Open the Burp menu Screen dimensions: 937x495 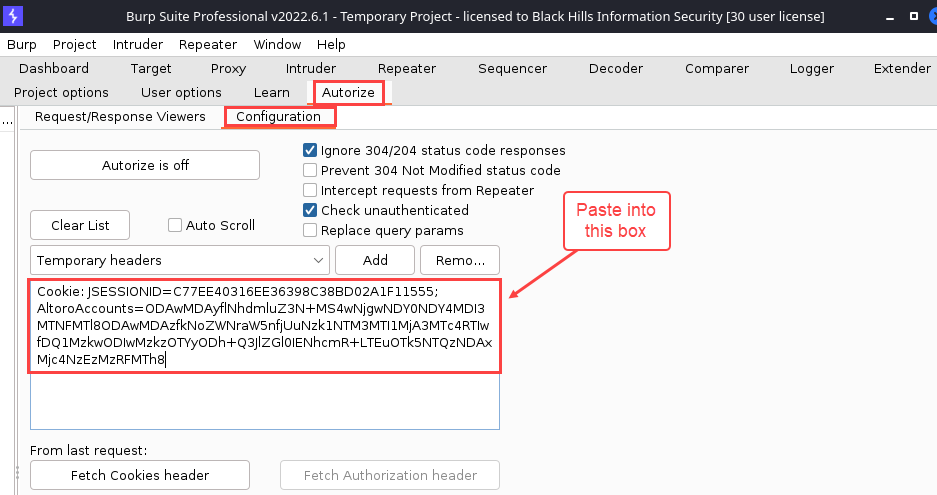tap(21, 45)
